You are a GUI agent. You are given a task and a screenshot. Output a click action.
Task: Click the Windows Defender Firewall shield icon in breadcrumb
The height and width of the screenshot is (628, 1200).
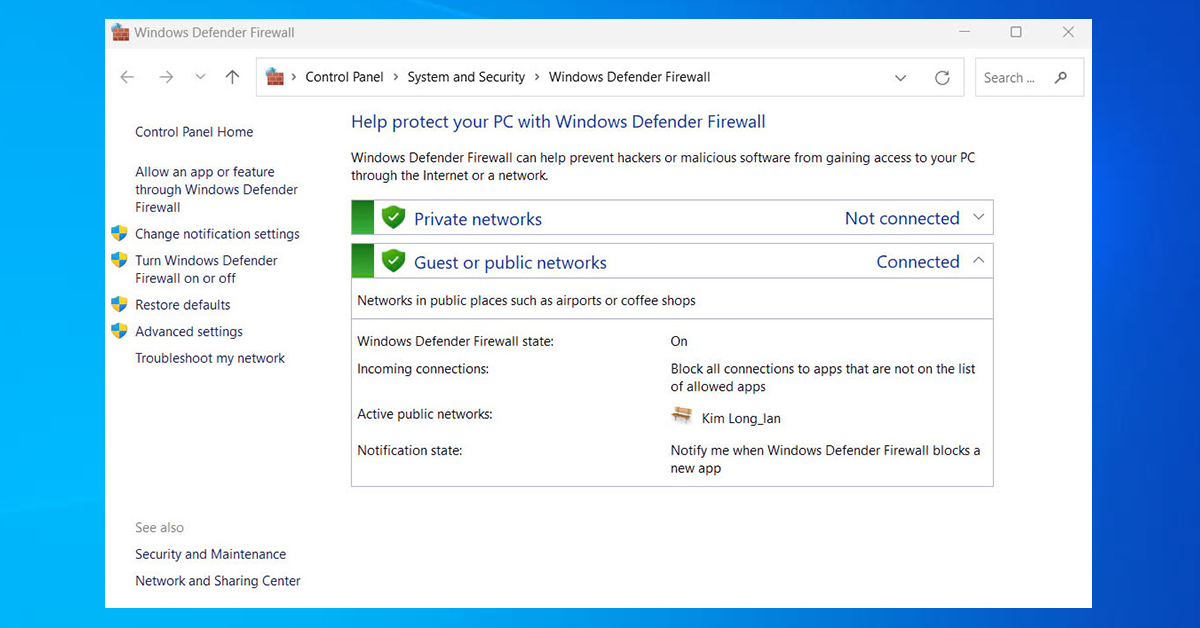click(274, 77)
